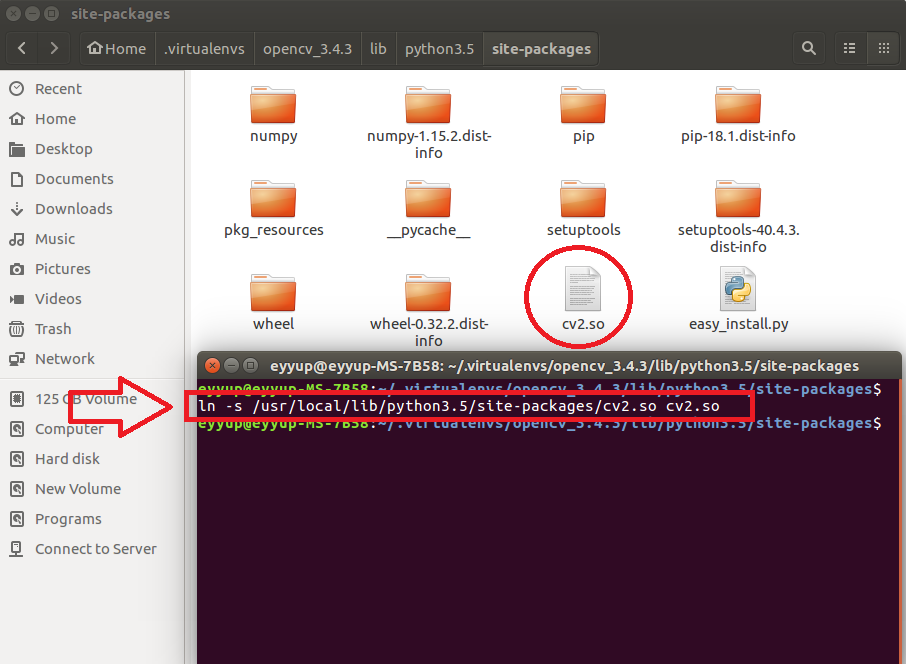Open the __pycache__ folder
This screenshot has width=906, height=664.
pos(428,200)
